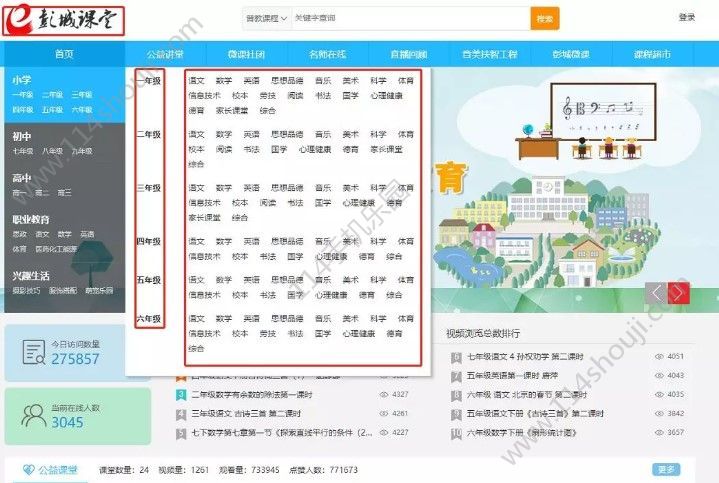Image resolution: width=719 pixels, height=483 pixels.
Task: Open the 普教课程 search category dropdown
Action: [266, 18]
